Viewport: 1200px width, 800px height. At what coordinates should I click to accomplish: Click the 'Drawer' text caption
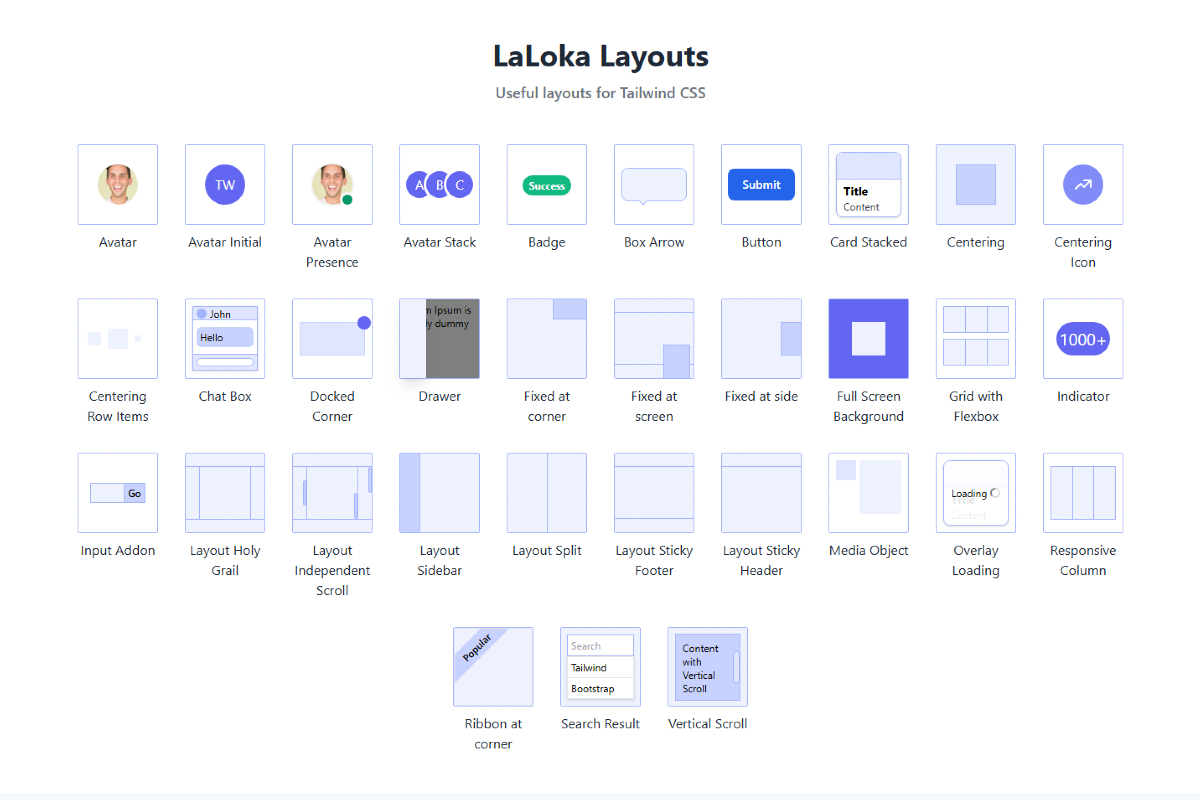439,396
